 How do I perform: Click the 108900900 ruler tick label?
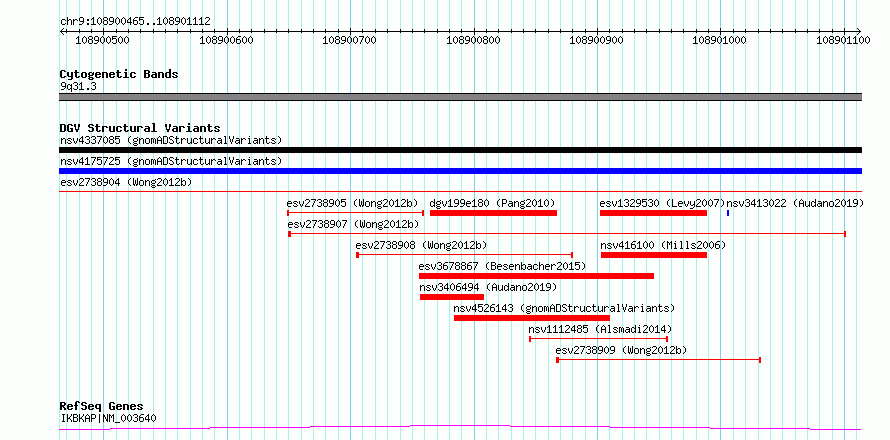[x=597, y=40]
